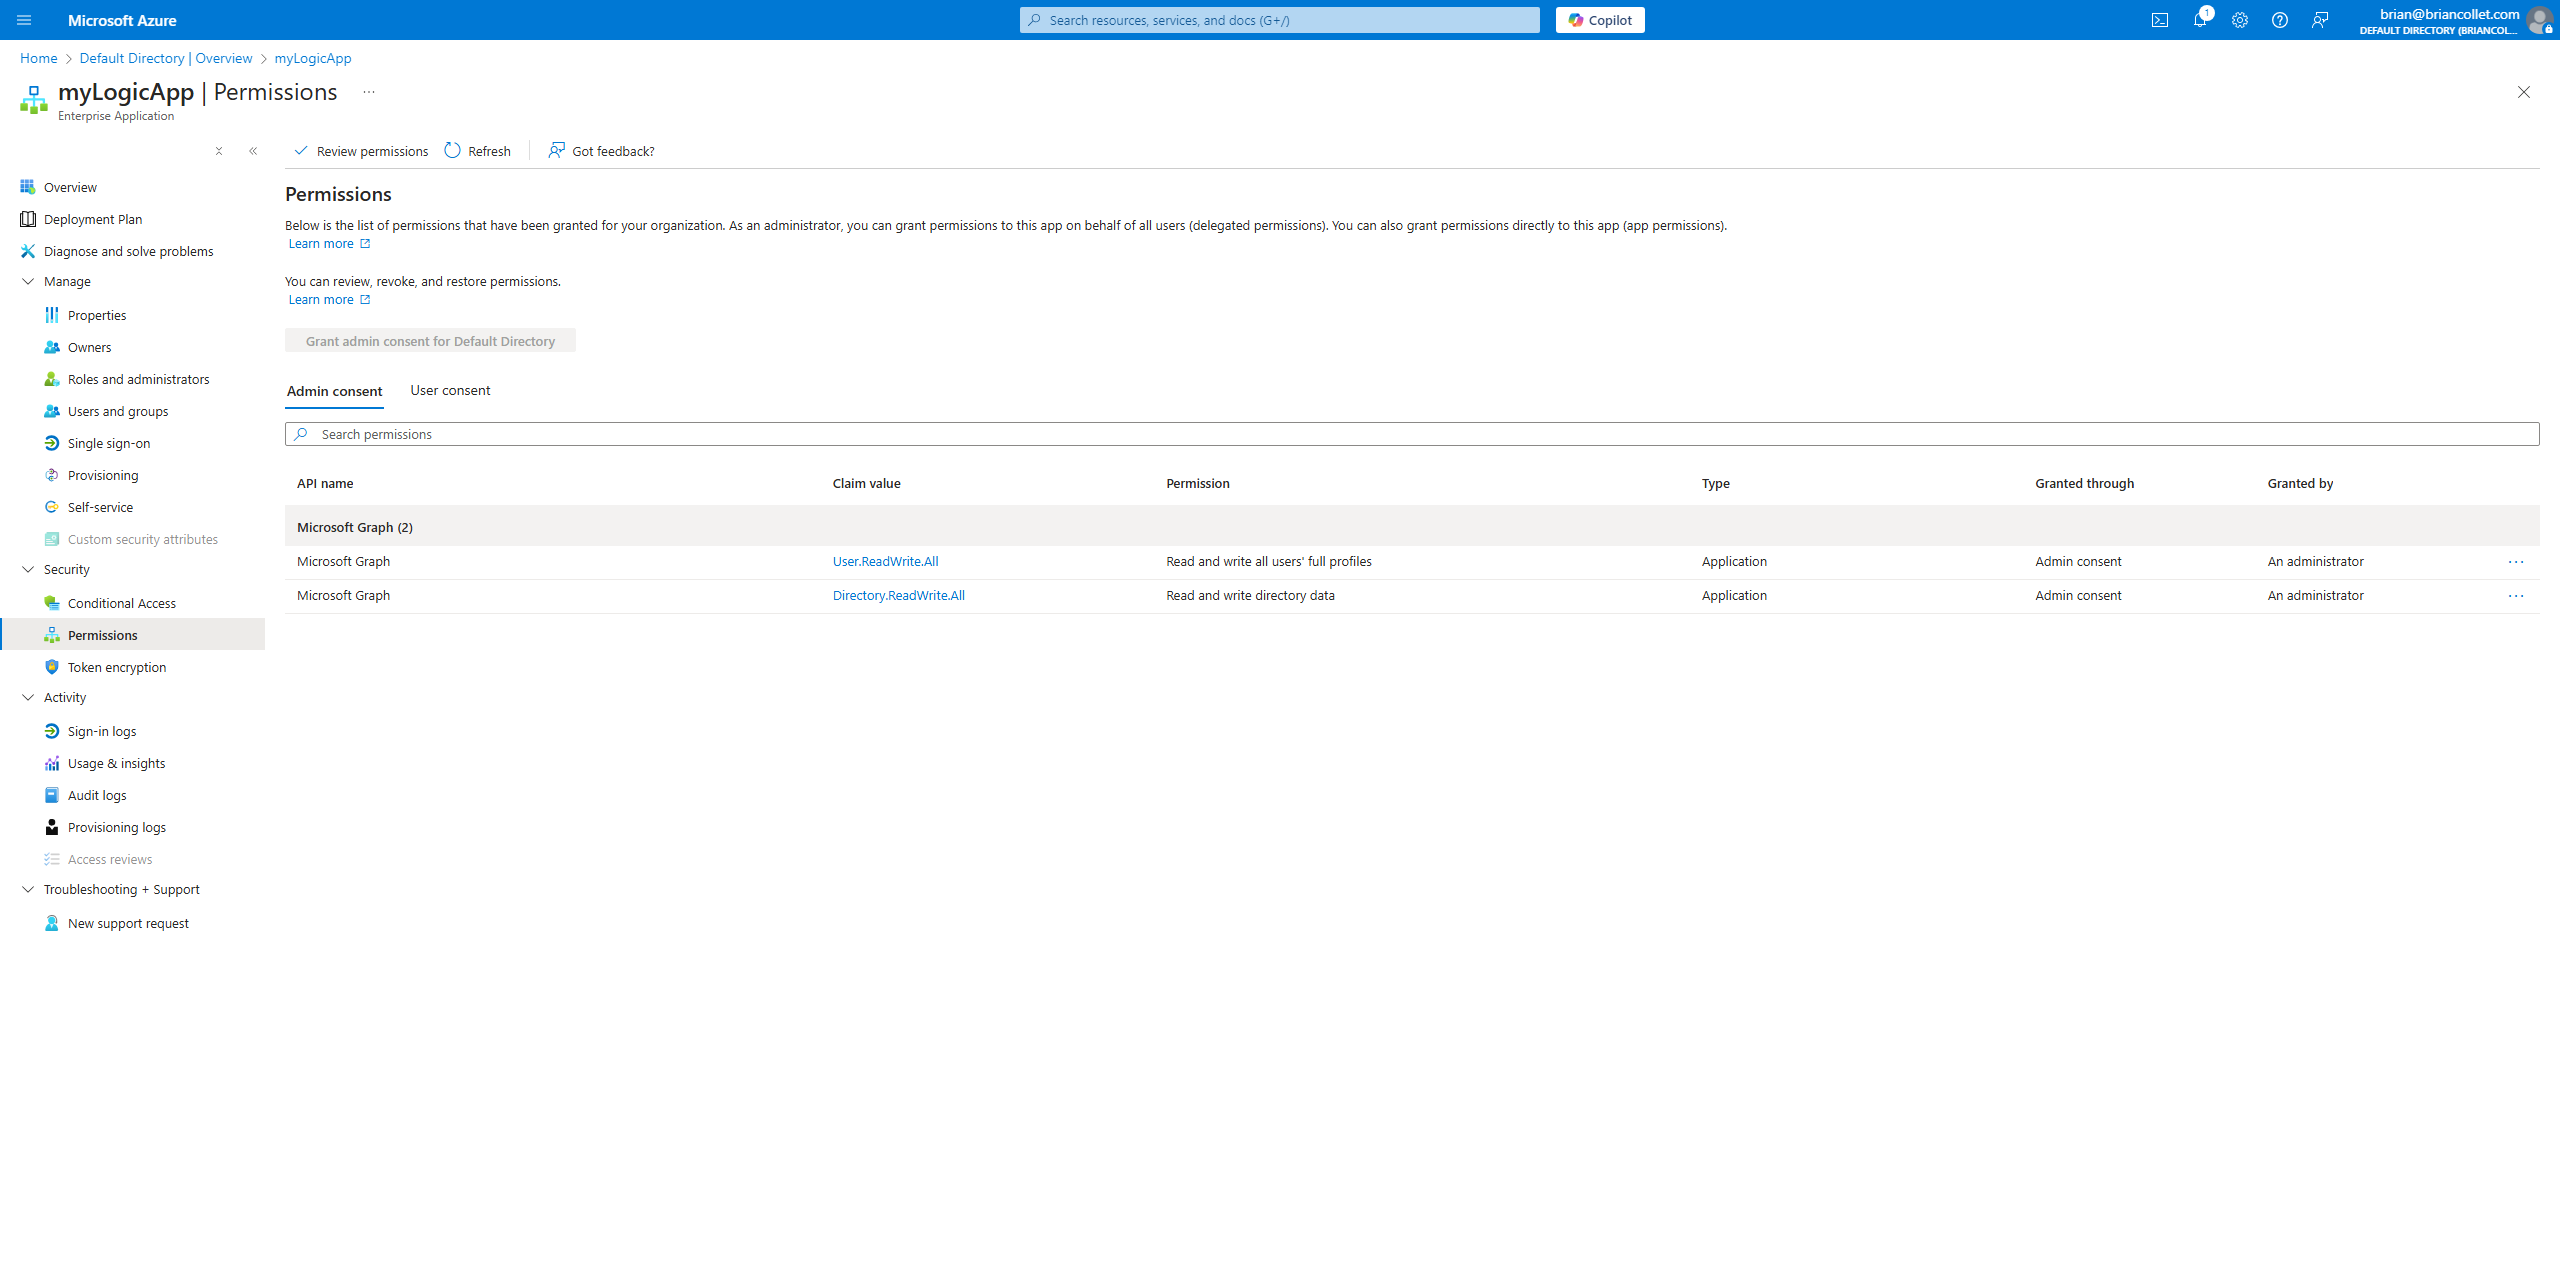The width and height of the screenshot is (2560, 1285).
Task: Click the Copilot button
Action: pos(1600,20)
